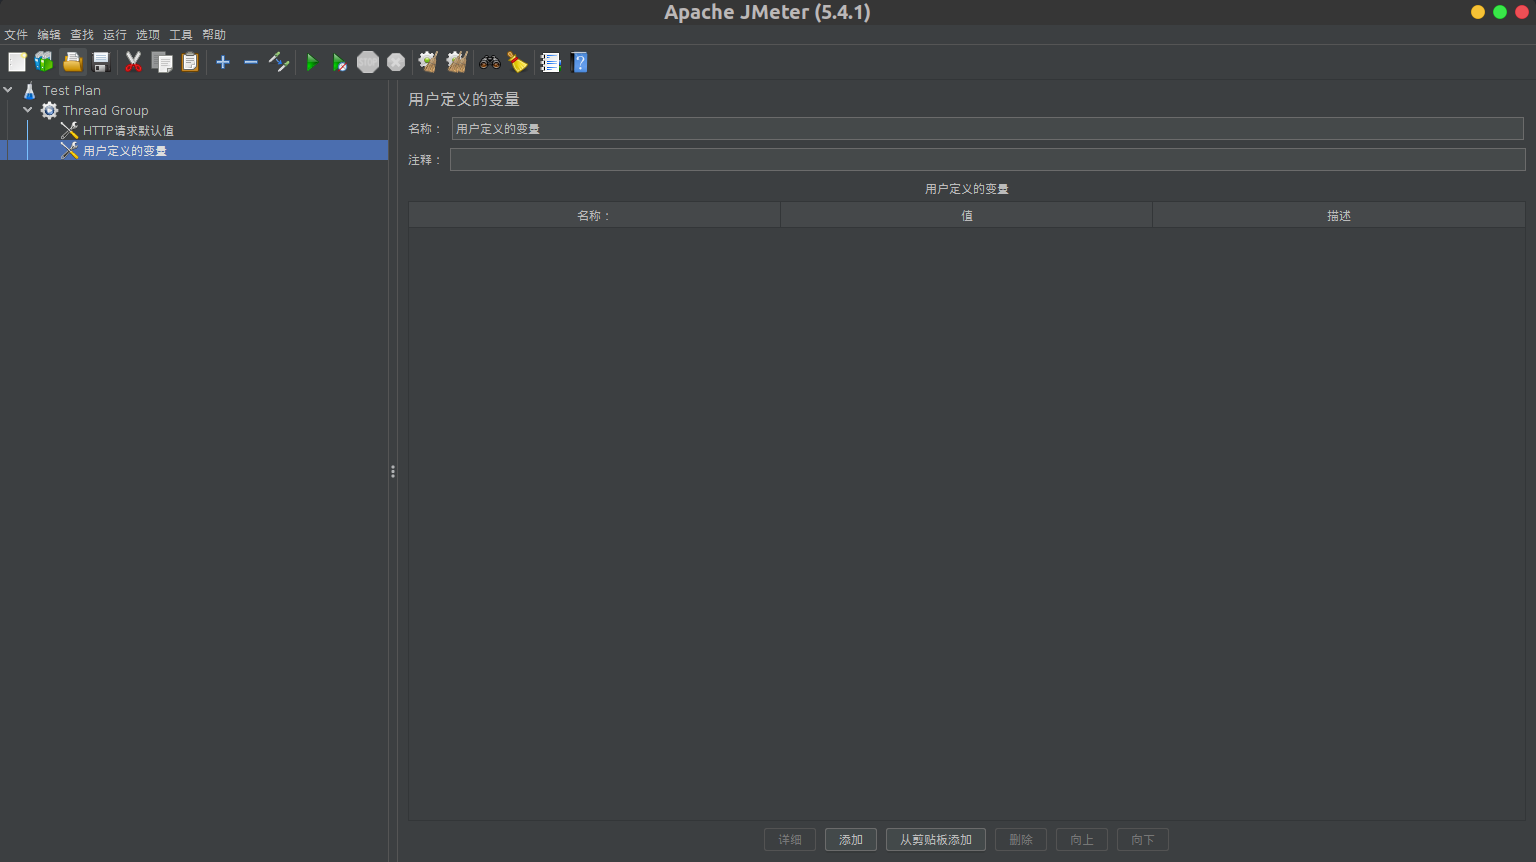Open Search with binoculars icon
The height and width of the screenshot is (862, 1536).
[489, 62]
